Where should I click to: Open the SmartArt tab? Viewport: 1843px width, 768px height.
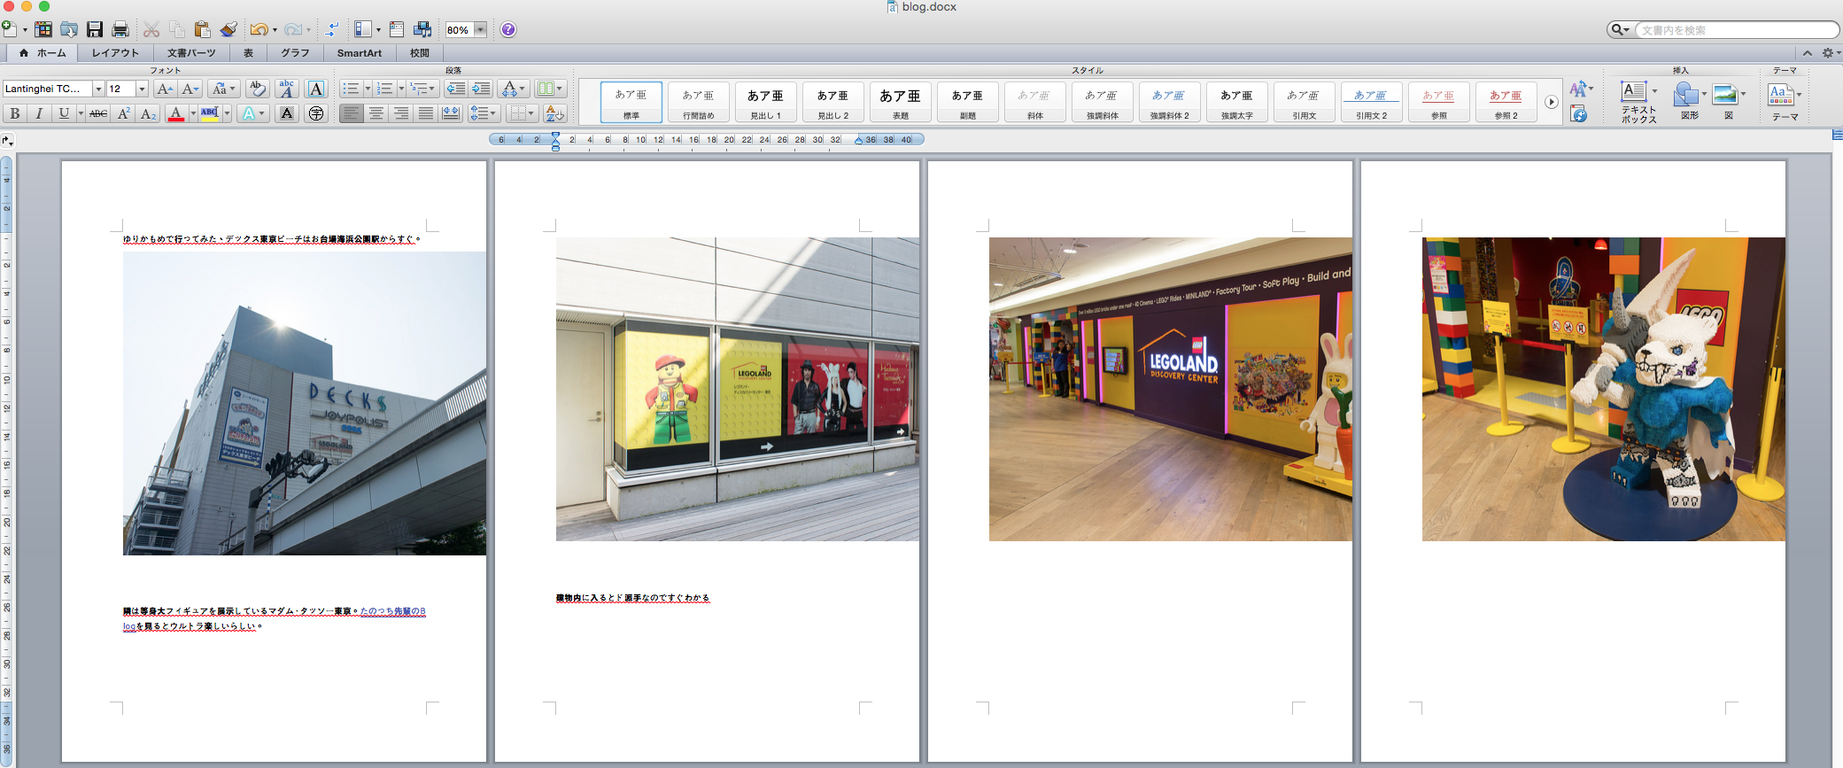click(359, 53)
